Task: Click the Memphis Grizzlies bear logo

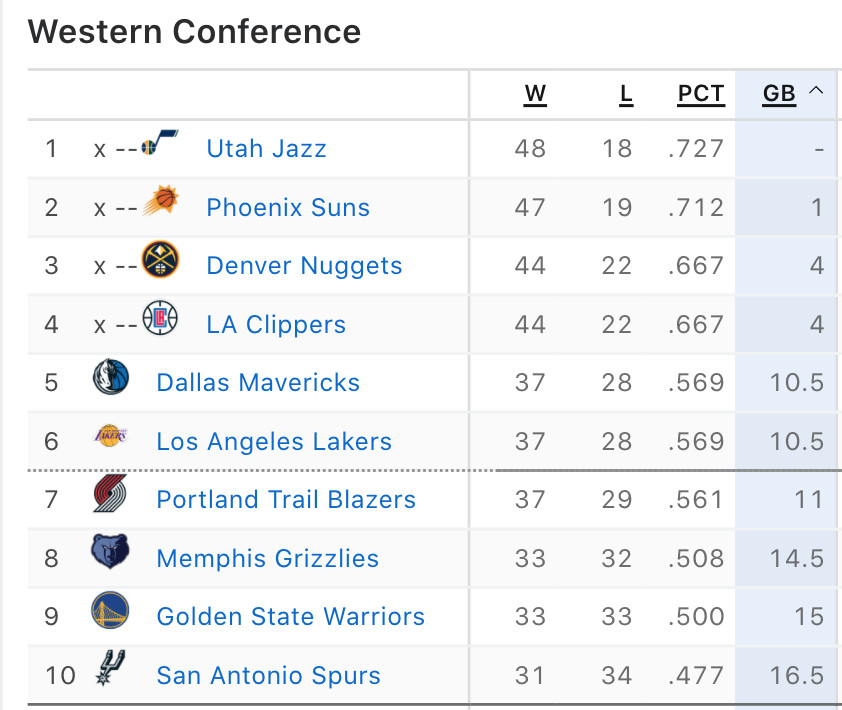Action: 110,551
